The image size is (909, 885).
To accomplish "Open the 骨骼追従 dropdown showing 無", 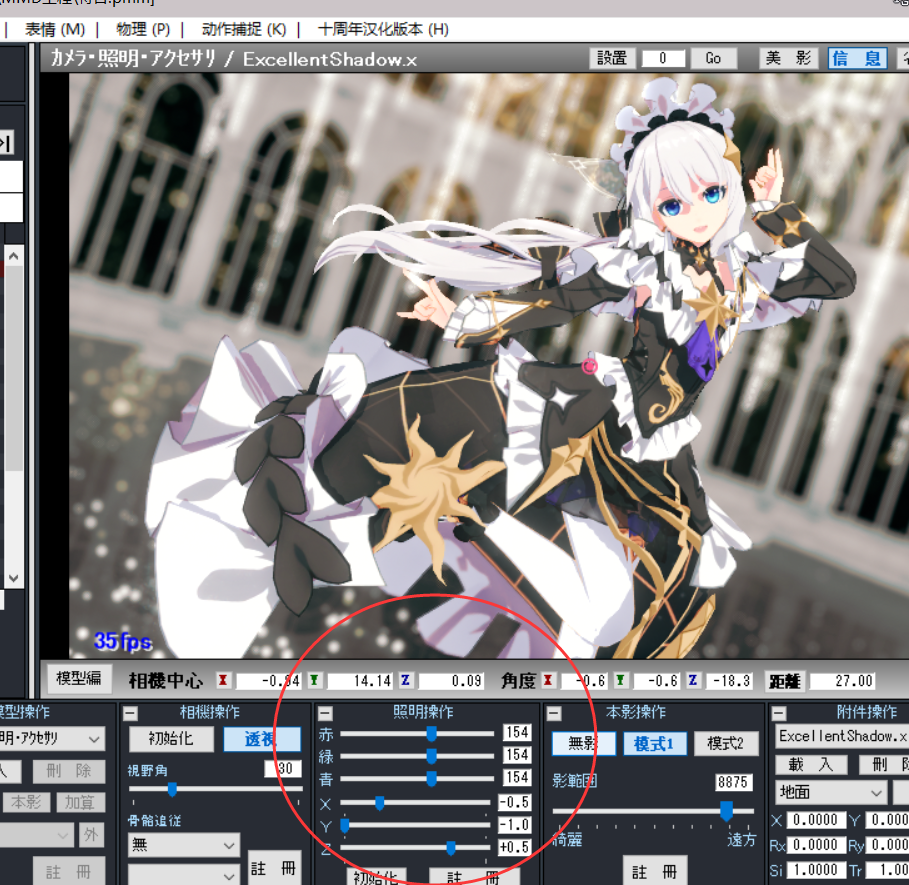I will pos(183,846).
